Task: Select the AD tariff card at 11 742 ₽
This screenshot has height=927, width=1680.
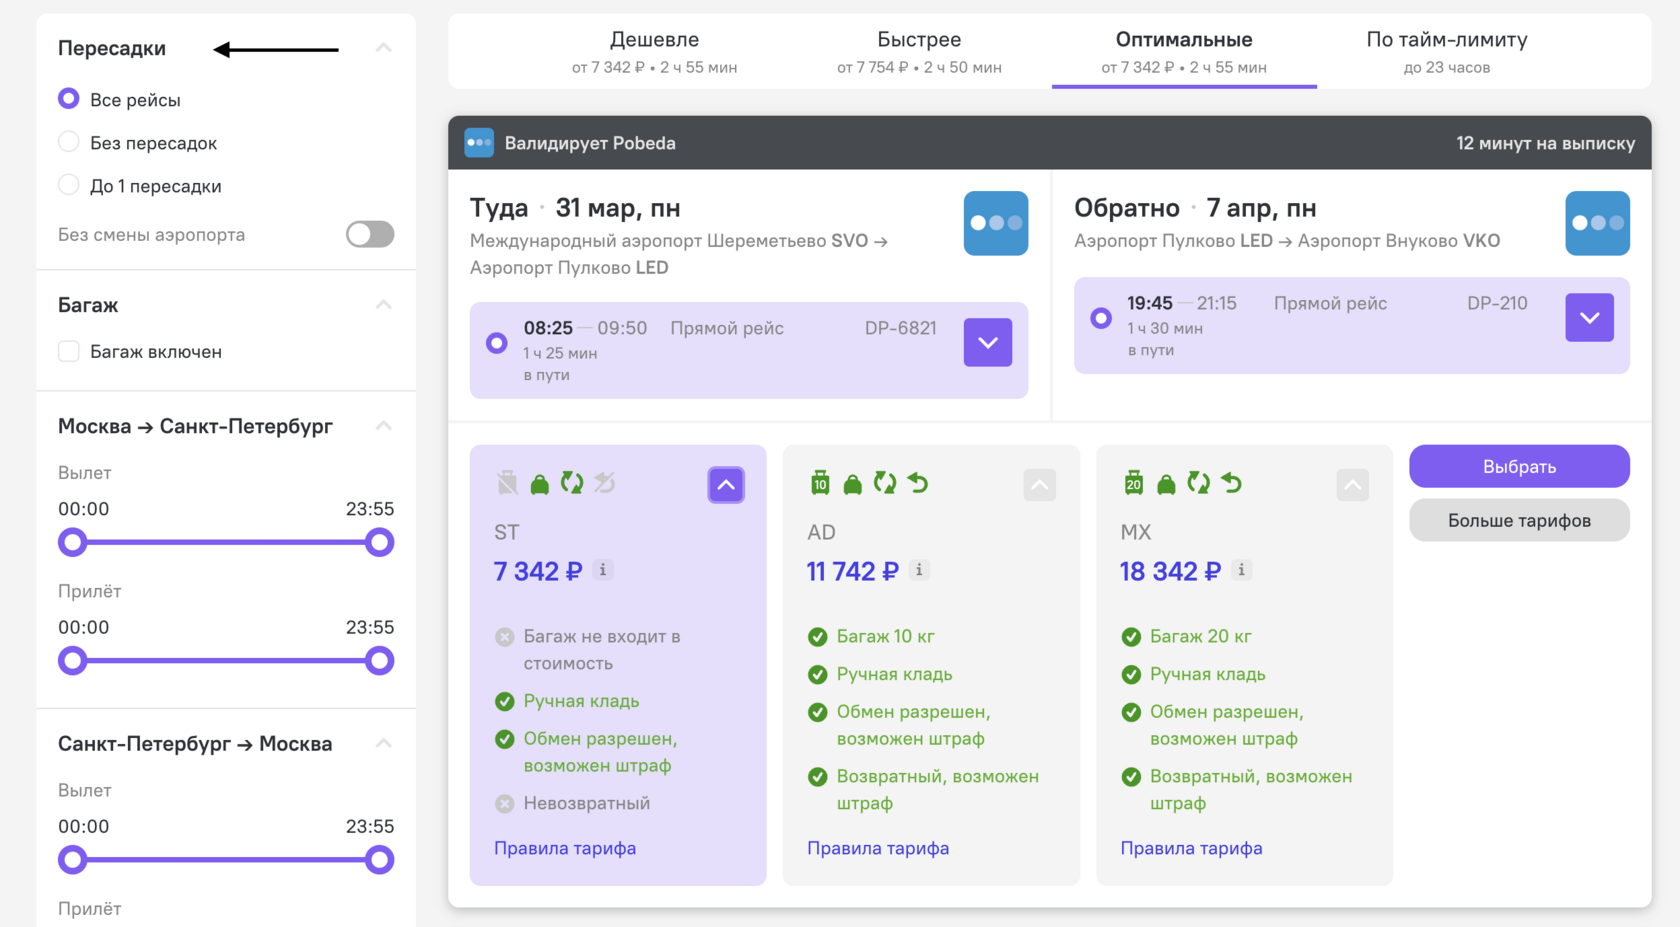Action: [931, 665]
